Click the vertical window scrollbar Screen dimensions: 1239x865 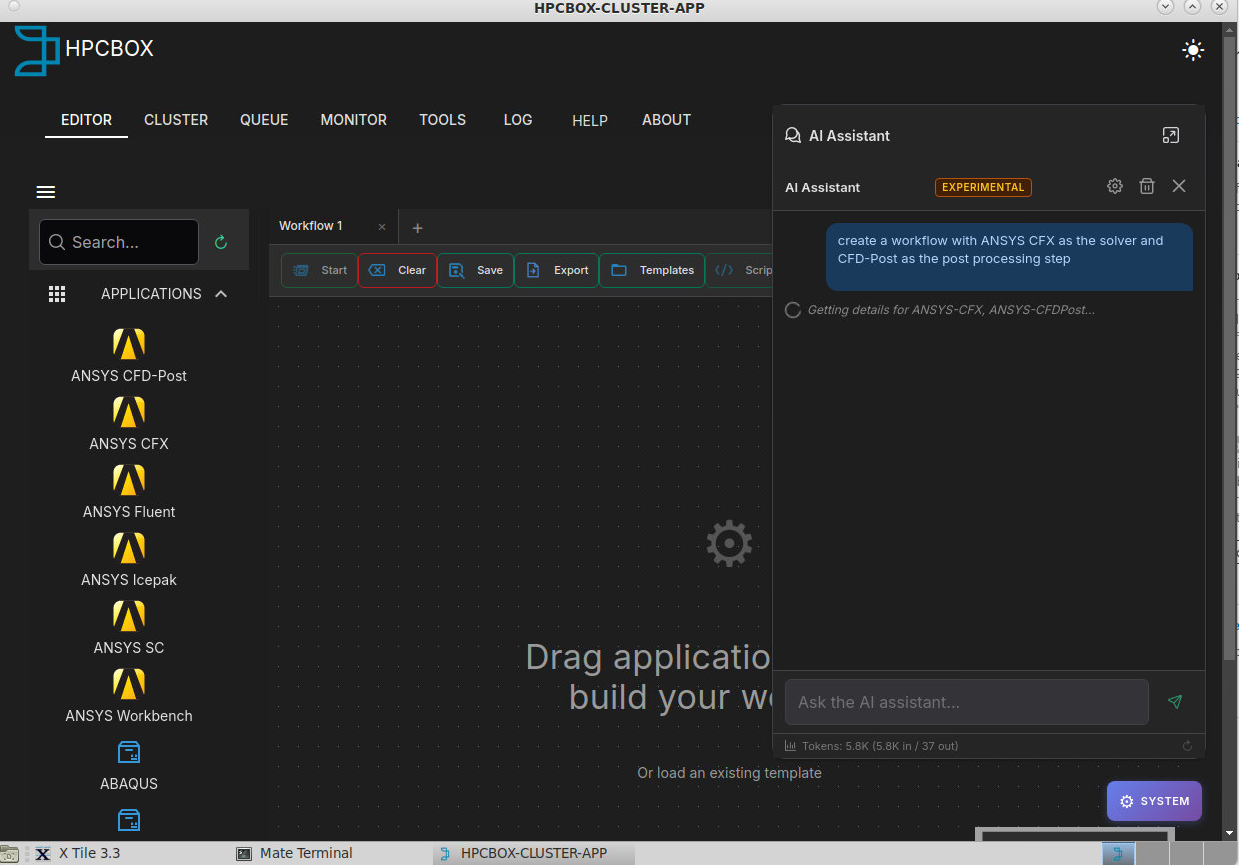[1230, 350]
